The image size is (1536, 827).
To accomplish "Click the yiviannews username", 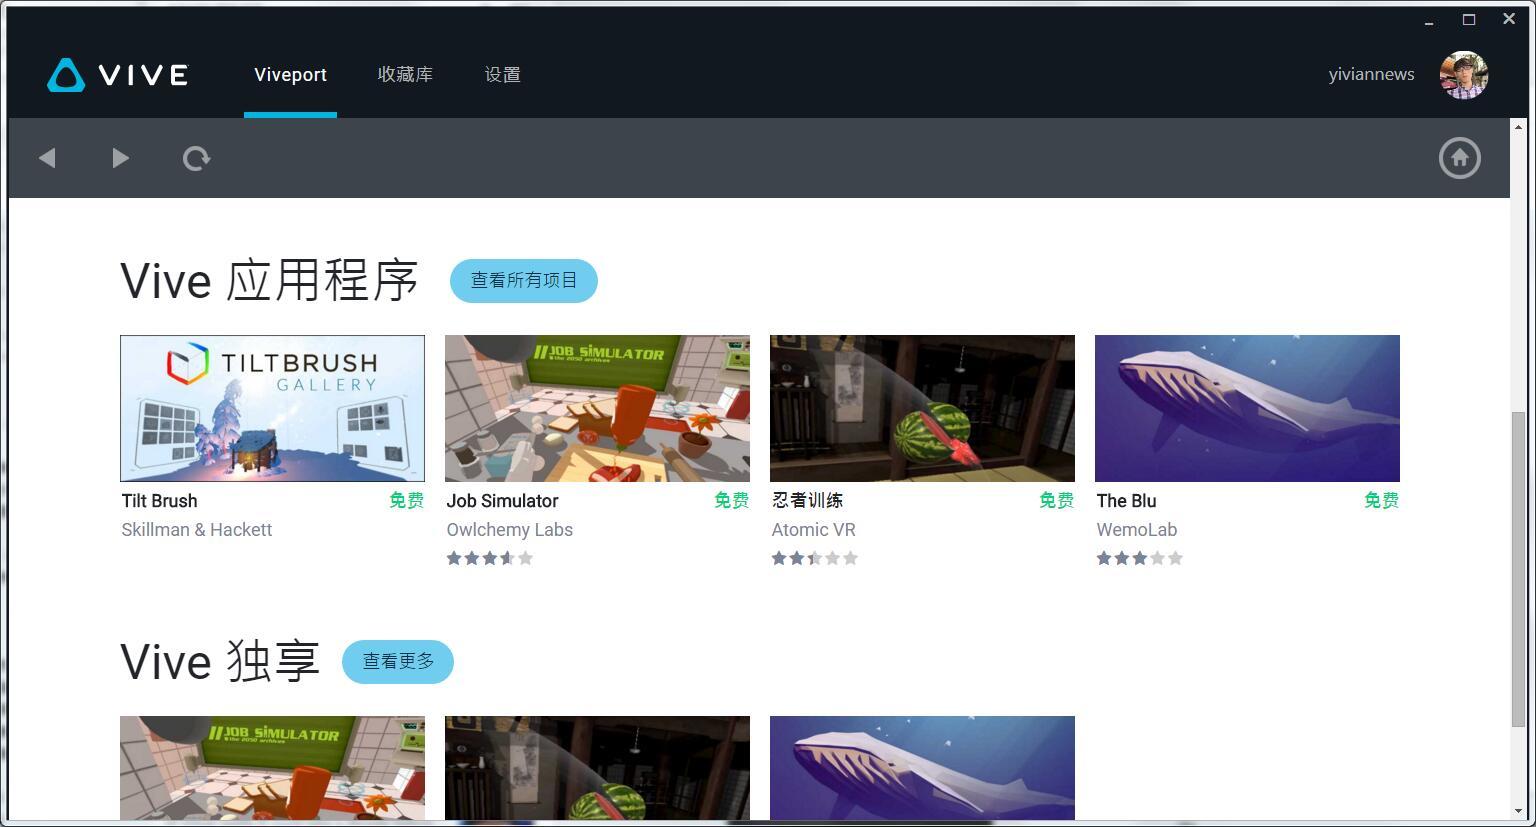I will 1371,75.
